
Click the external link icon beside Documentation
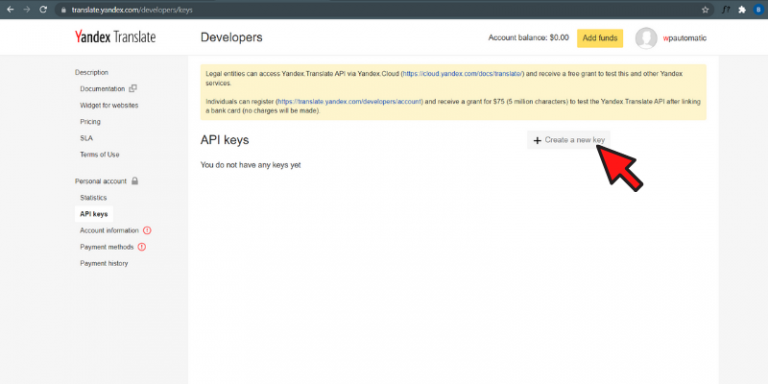pos(133,89)
